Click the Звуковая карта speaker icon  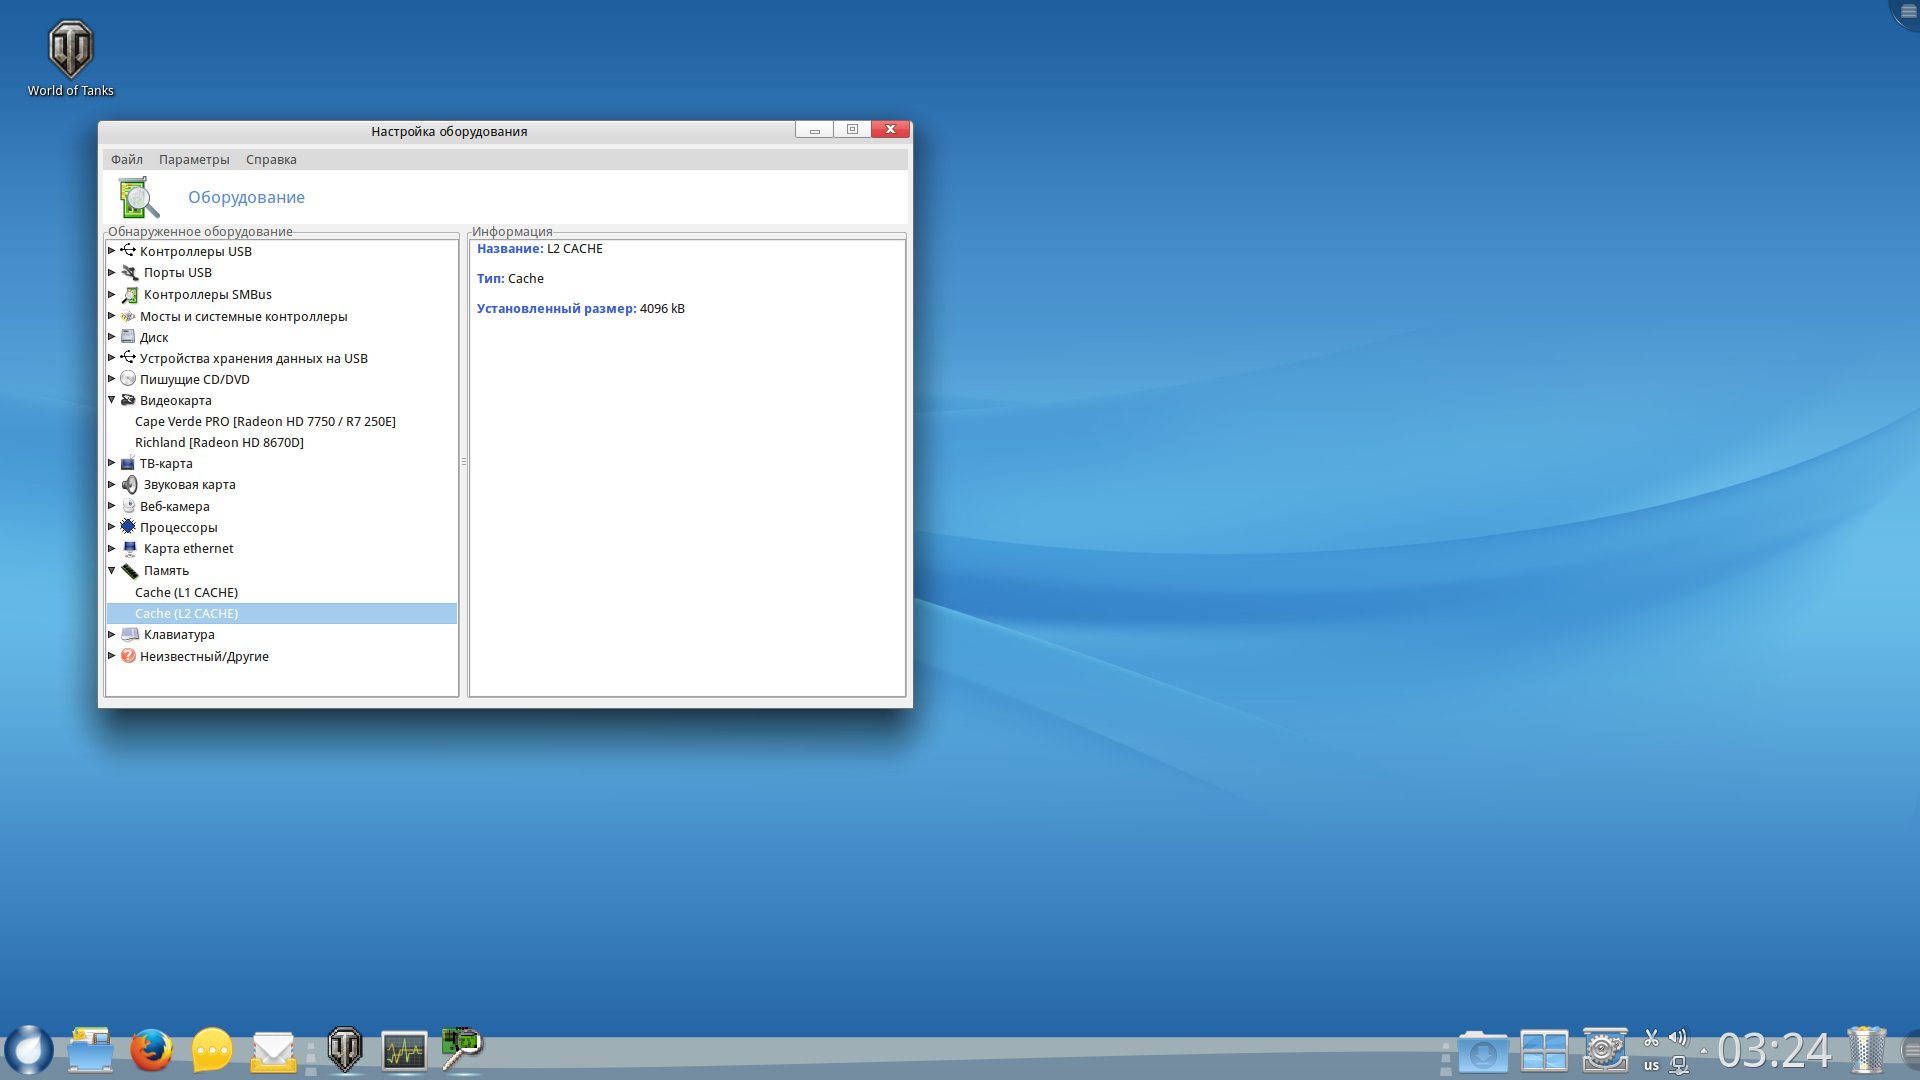click(x=129, y=485)
